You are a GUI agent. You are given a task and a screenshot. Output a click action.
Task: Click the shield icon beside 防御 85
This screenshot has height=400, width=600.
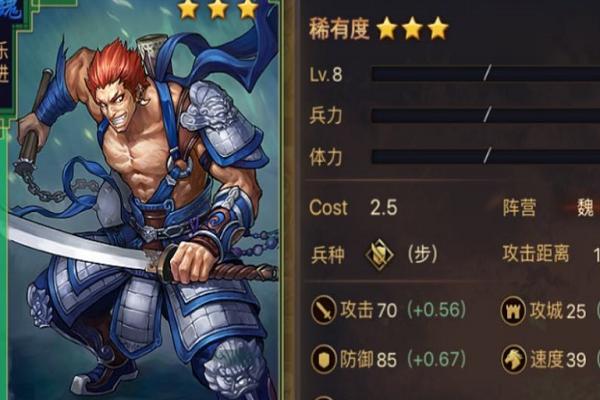coord(324,359)
